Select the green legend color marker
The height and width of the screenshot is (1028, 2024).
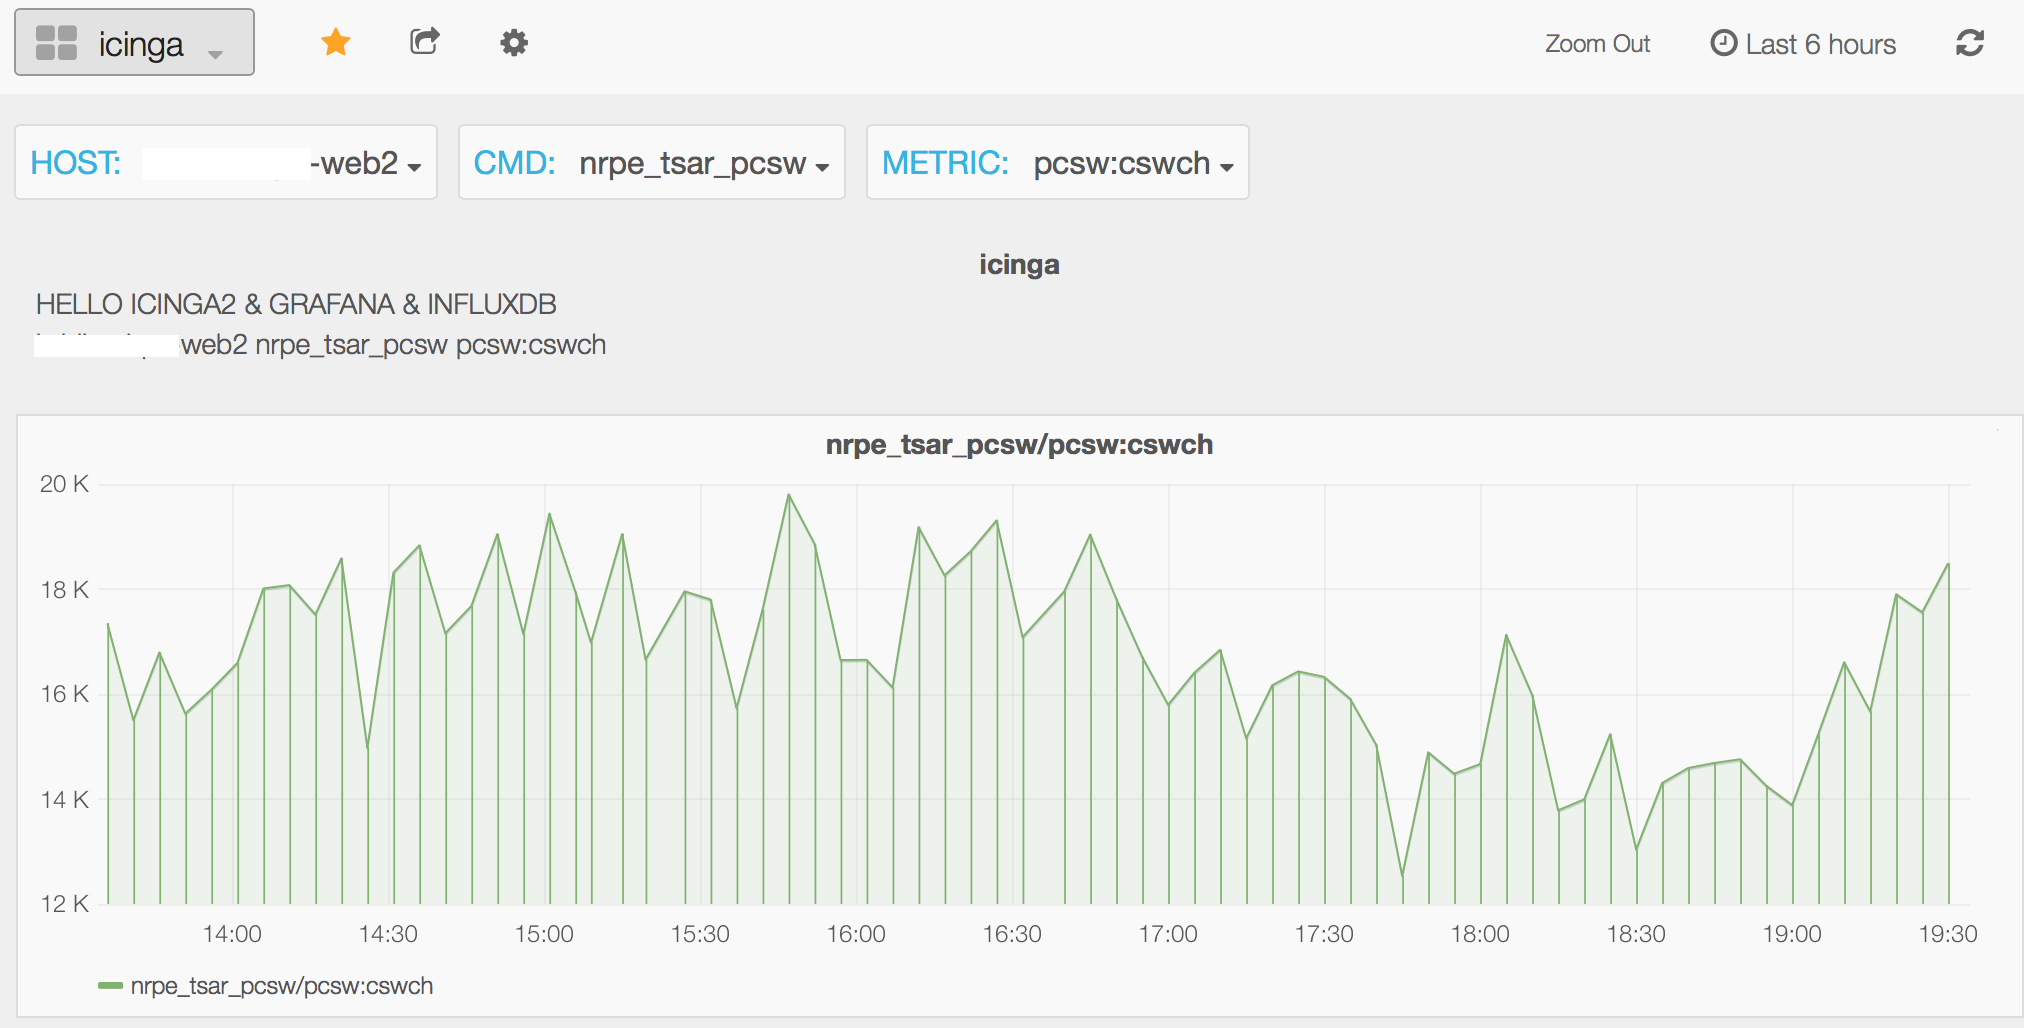click(110, 985)
